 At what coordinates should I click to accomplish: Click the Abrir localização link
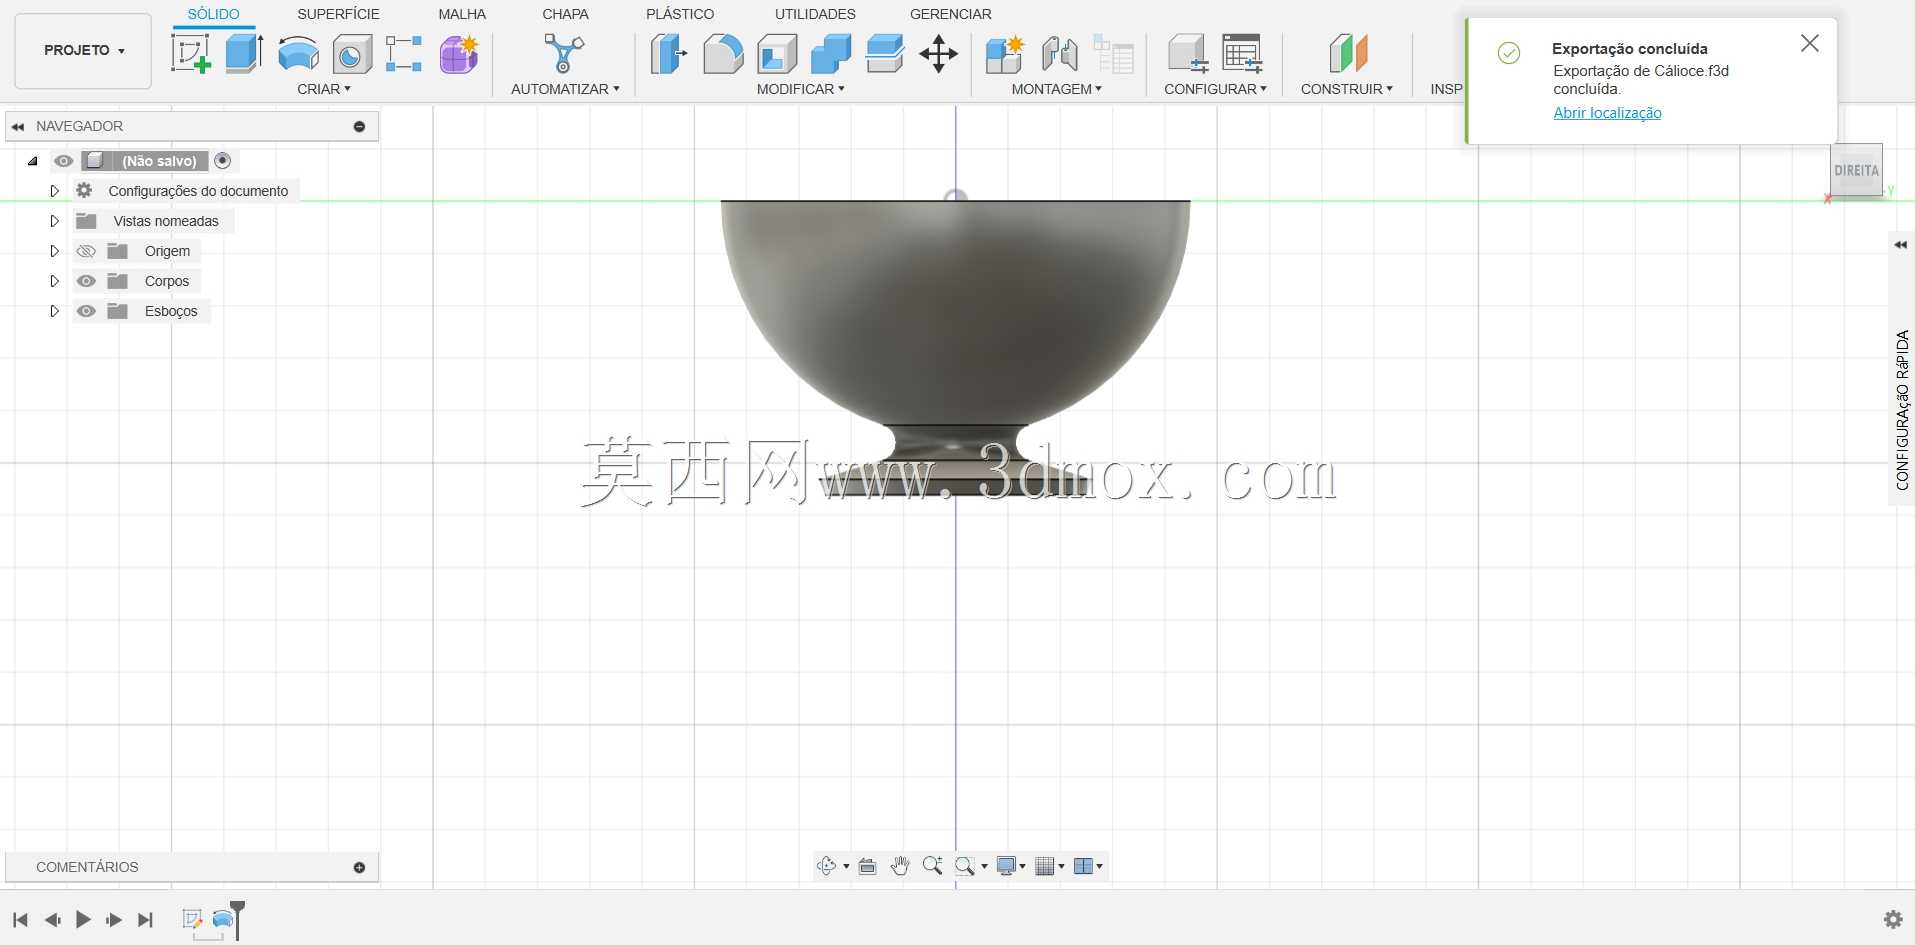click(x=1607, y=113)
